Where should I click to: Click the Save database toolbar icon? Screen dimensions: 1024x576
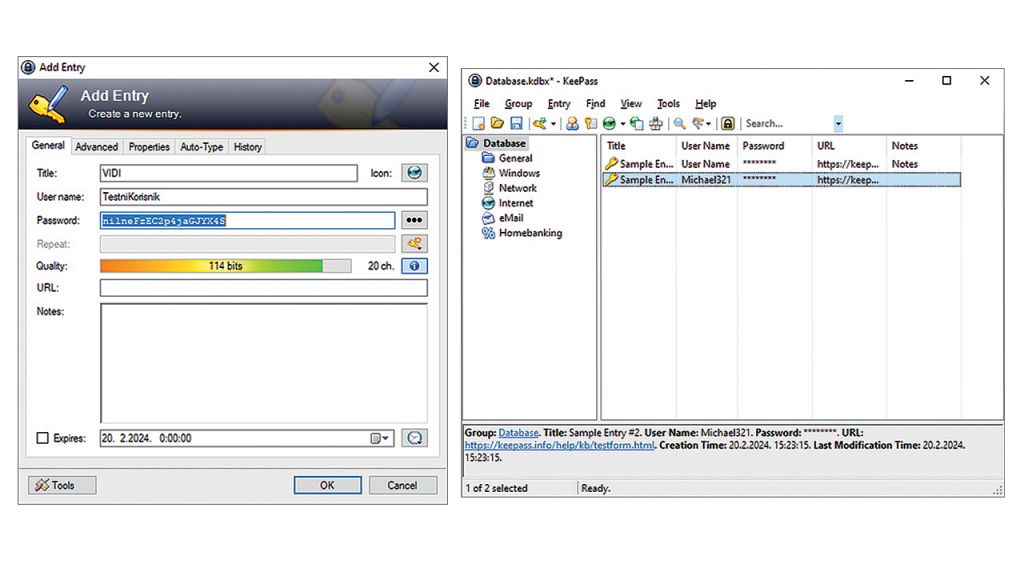click(517, 124)
